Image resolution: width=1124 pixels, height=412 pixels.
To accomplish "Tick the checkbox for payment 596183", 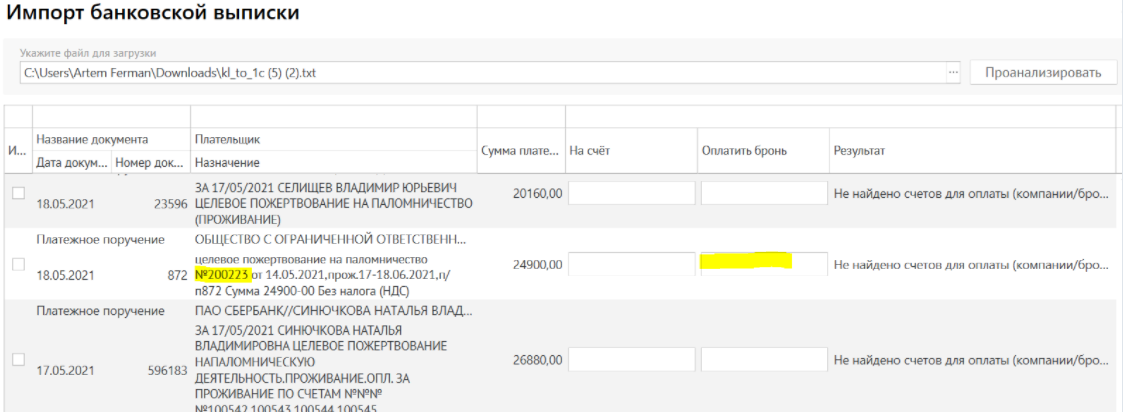I will [17, 360].
